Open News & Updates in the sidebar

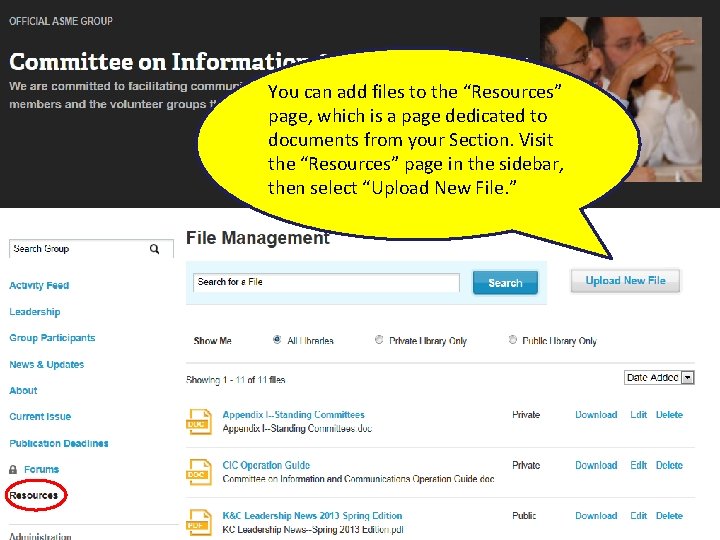tap(46, 365)
